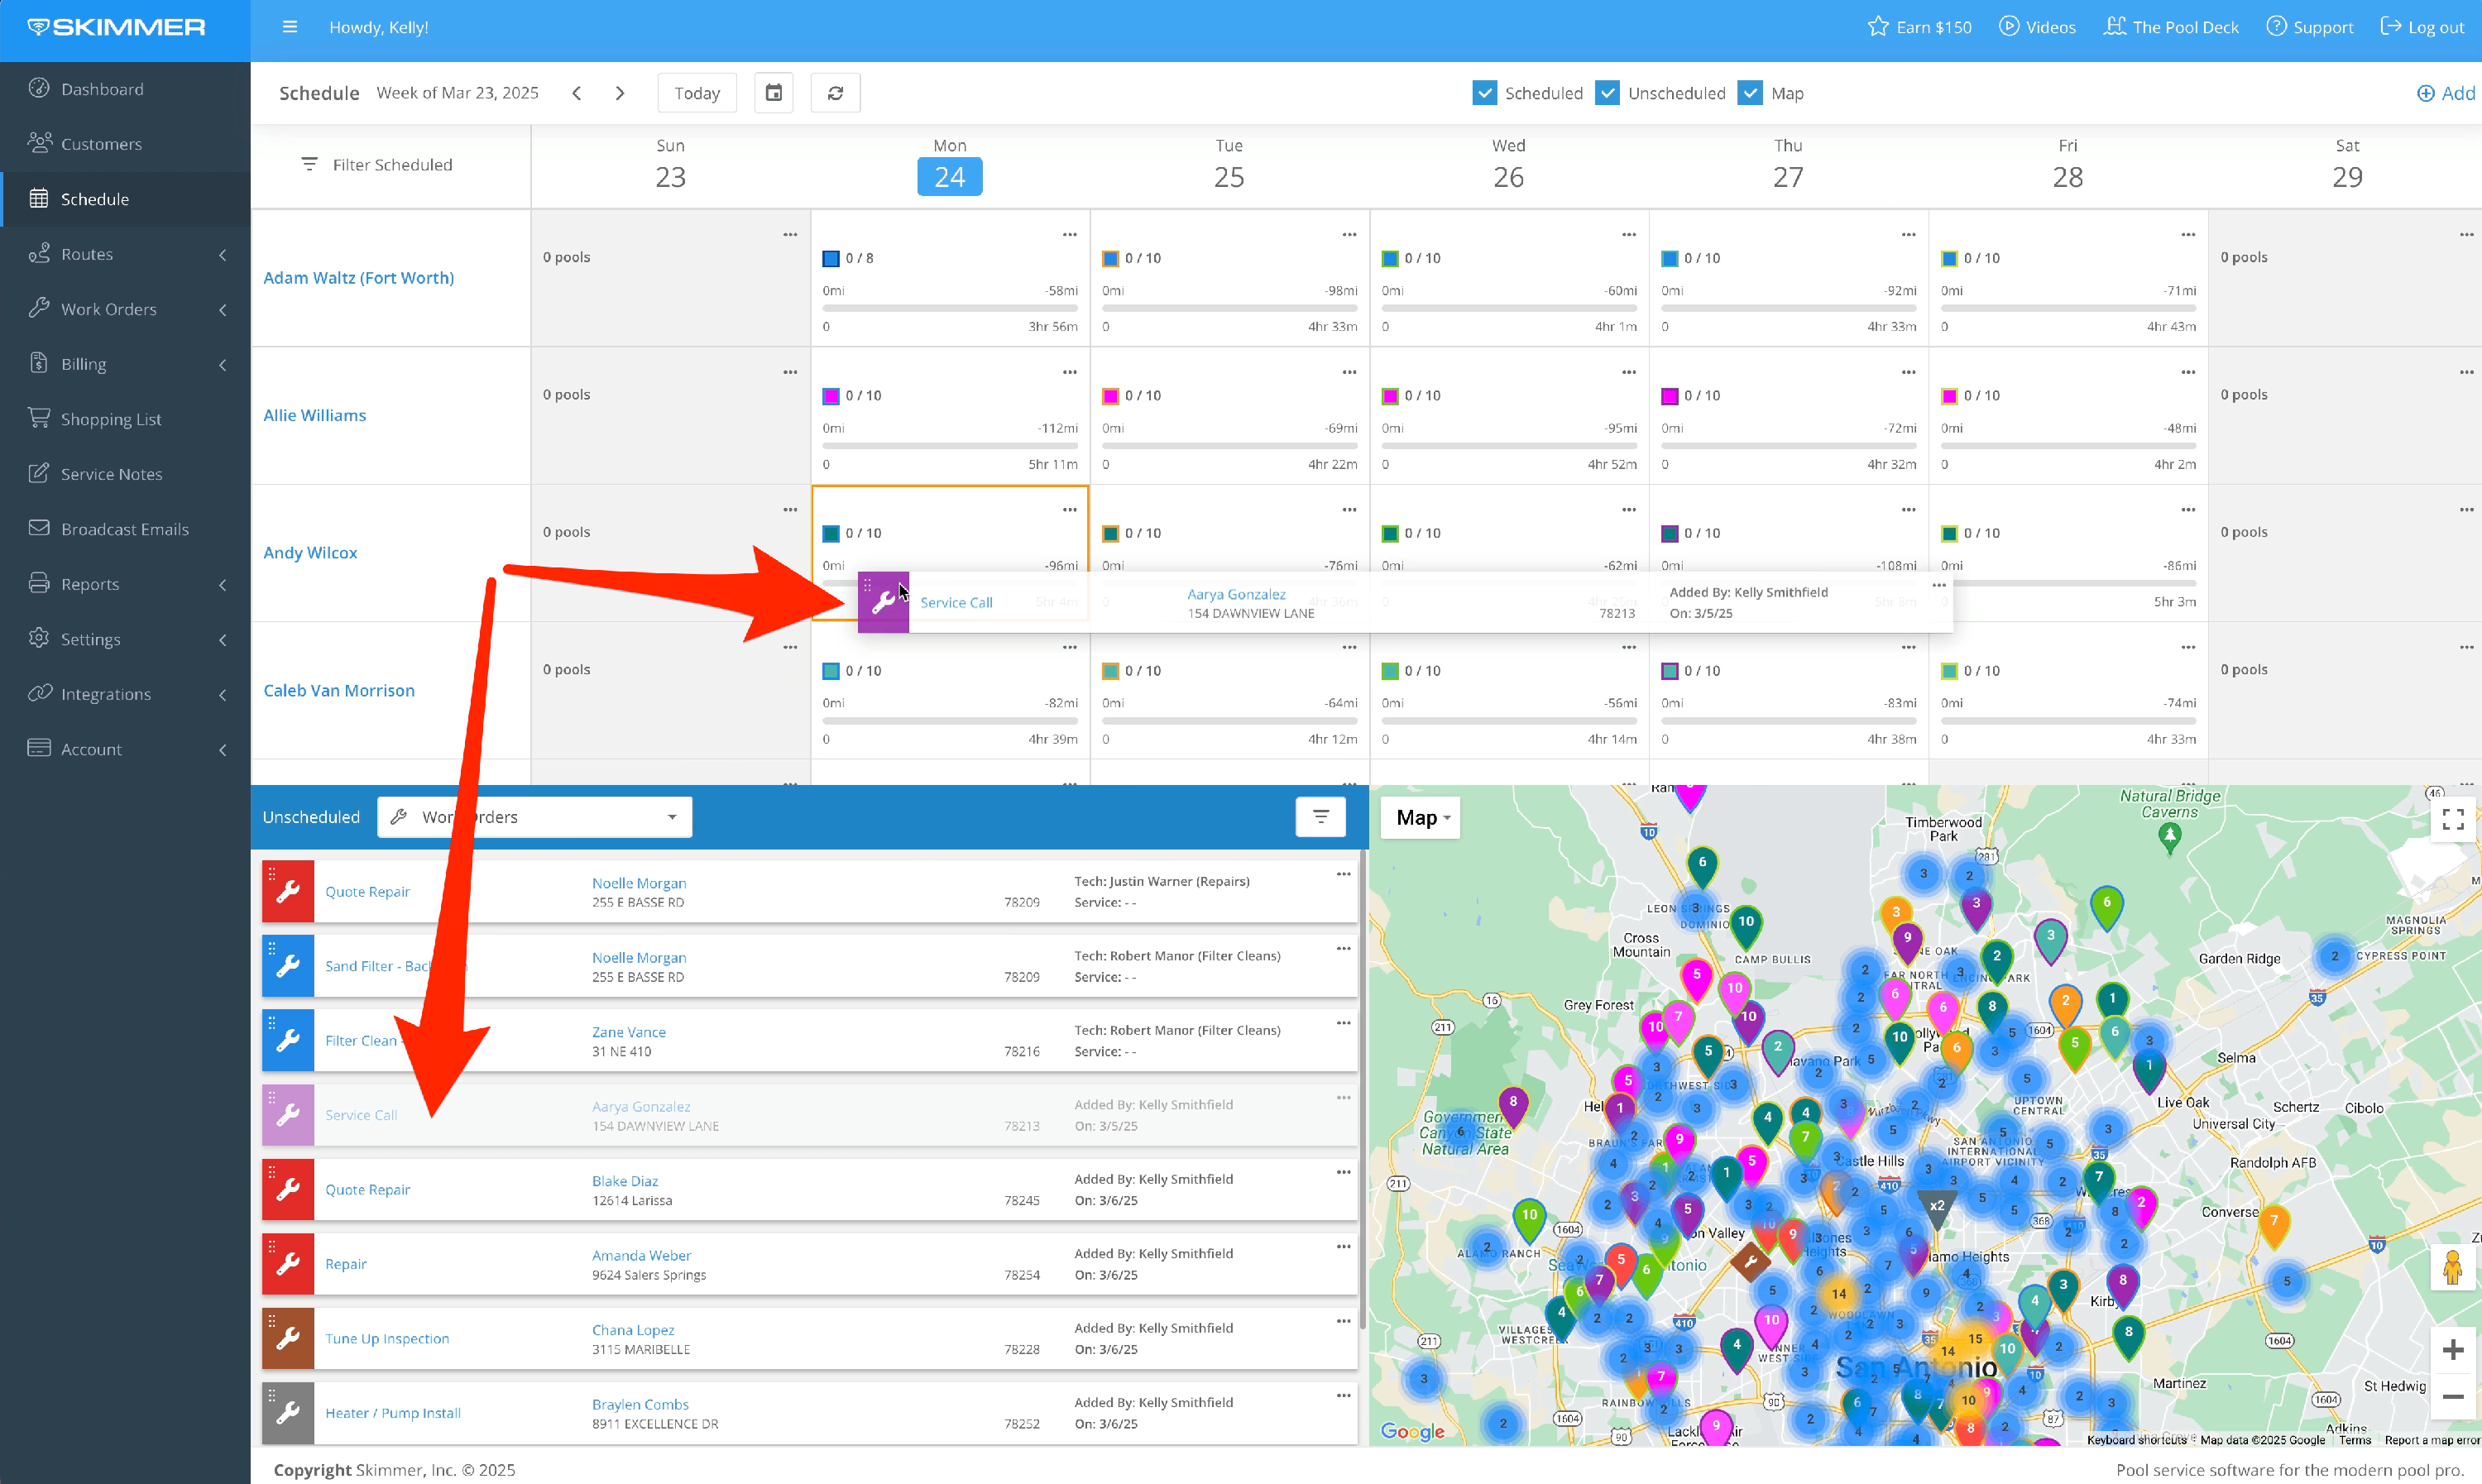Viewport: 2482px width, 1484px height.
Task: Disable the Map checkbox
Action: 1750,93
